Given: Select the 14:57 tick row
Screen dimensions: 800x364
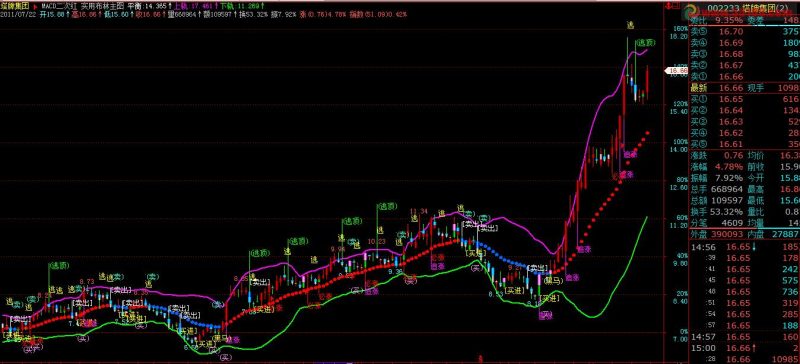Looking at the screenshot, I should tap(745, 337).
